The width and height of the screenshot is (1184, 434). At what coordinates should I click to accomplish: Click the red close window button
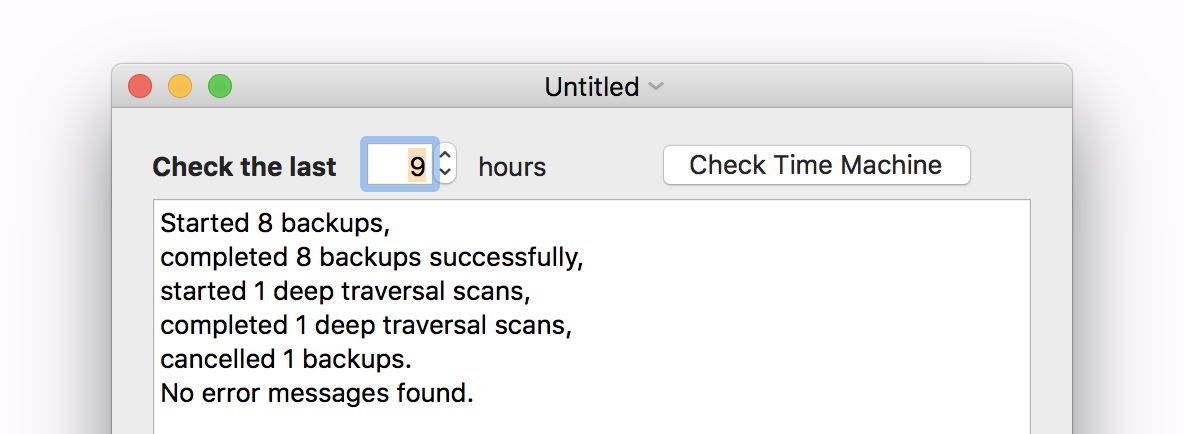point(140,87)
